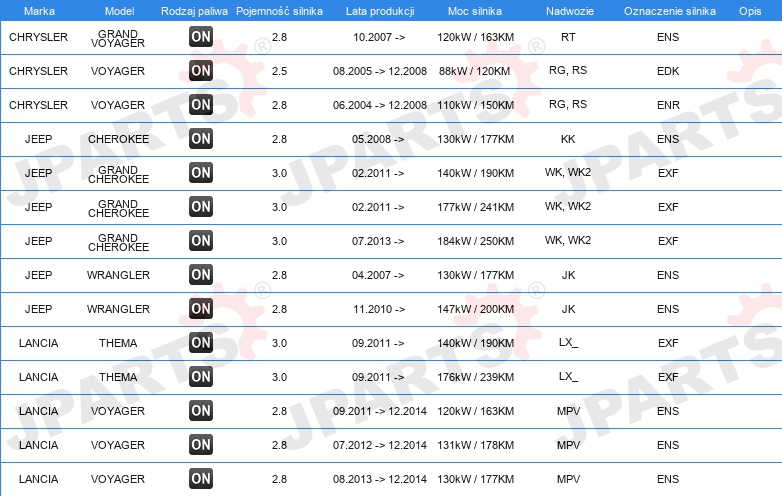
Task: Click JK body cell in Wrangler 147kW row
Action: 569,309
